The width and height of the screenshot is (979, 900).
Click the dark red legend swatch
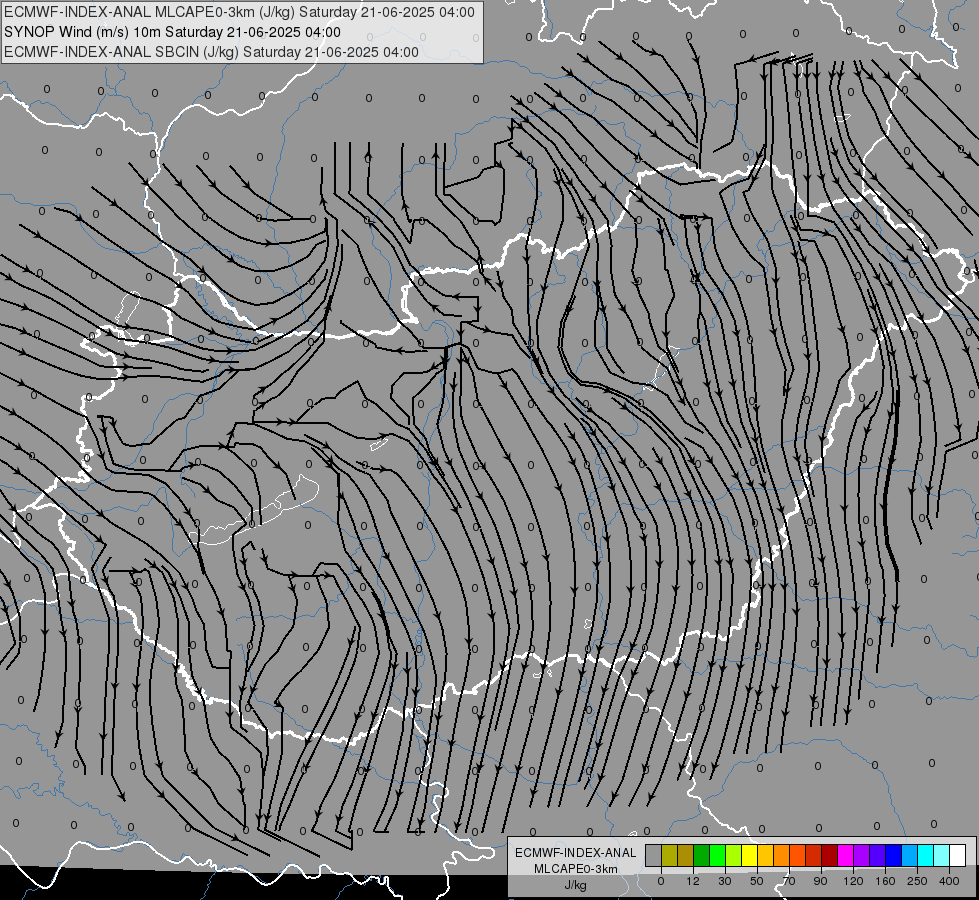[x=829, y=855]
